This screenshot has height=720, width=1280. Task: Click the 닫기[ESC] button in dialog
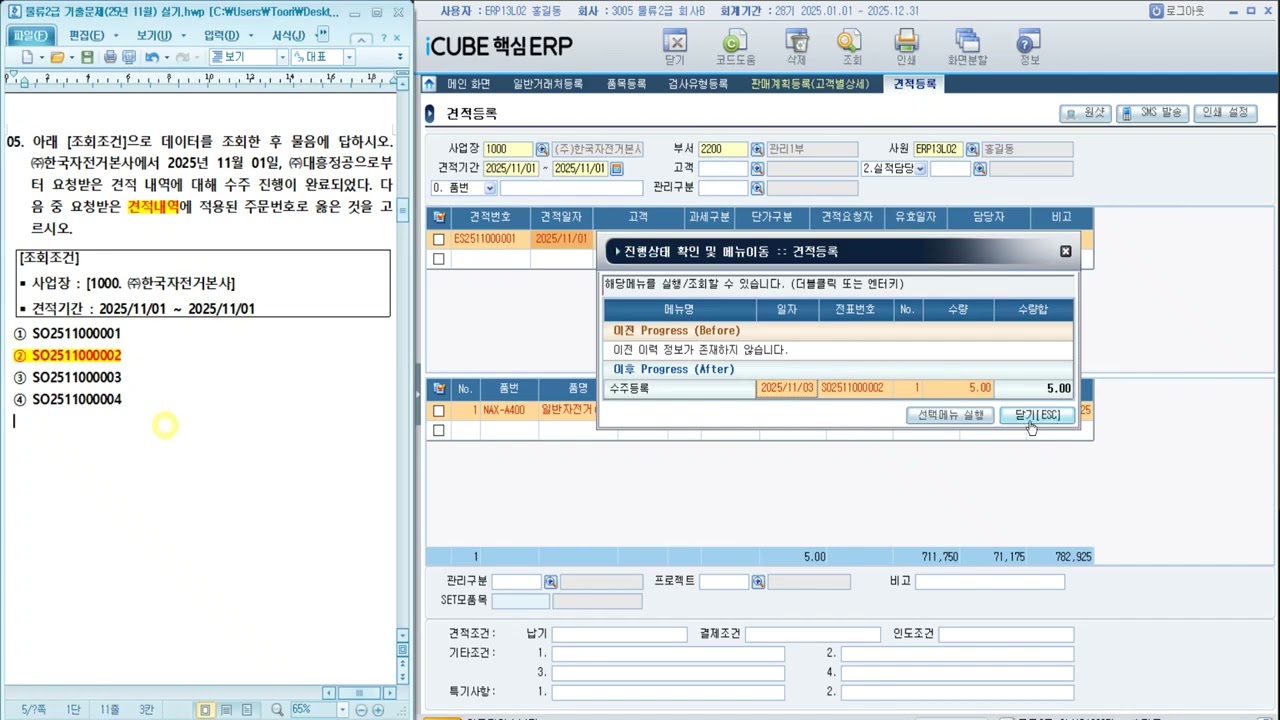click(x=1037, y=415)
